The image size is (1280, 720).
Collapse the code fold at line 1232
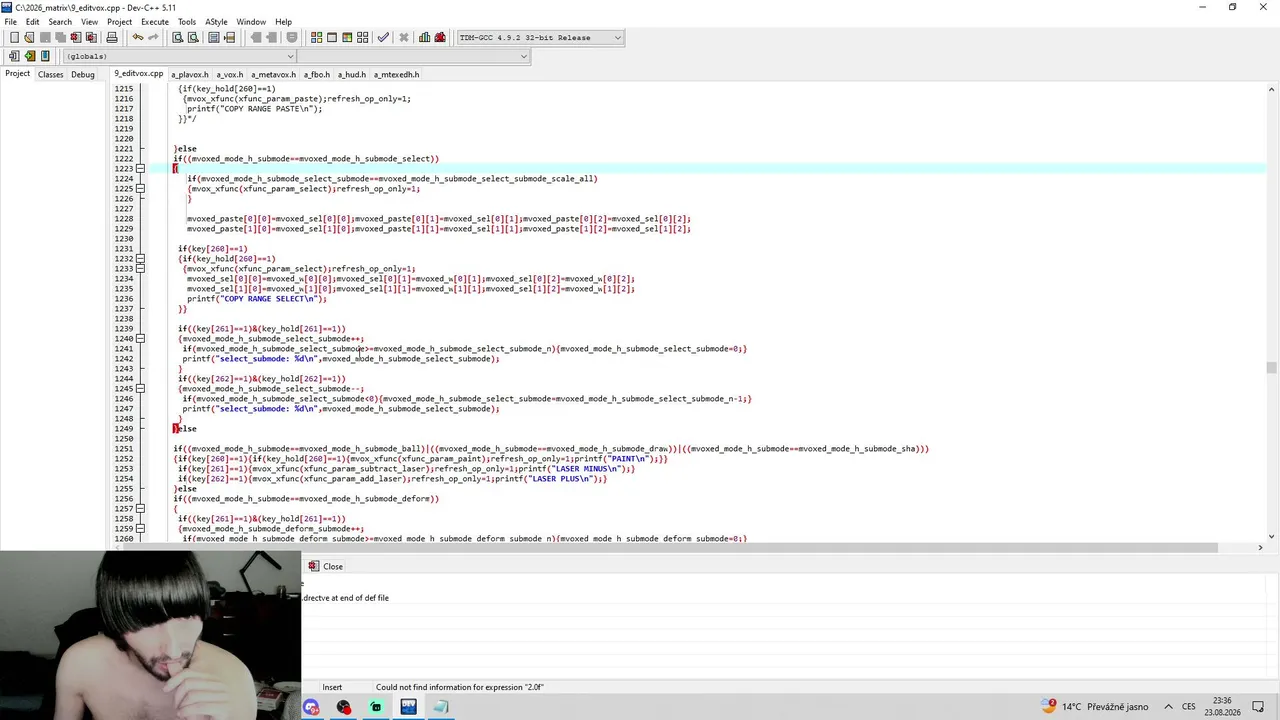(140, 259)
